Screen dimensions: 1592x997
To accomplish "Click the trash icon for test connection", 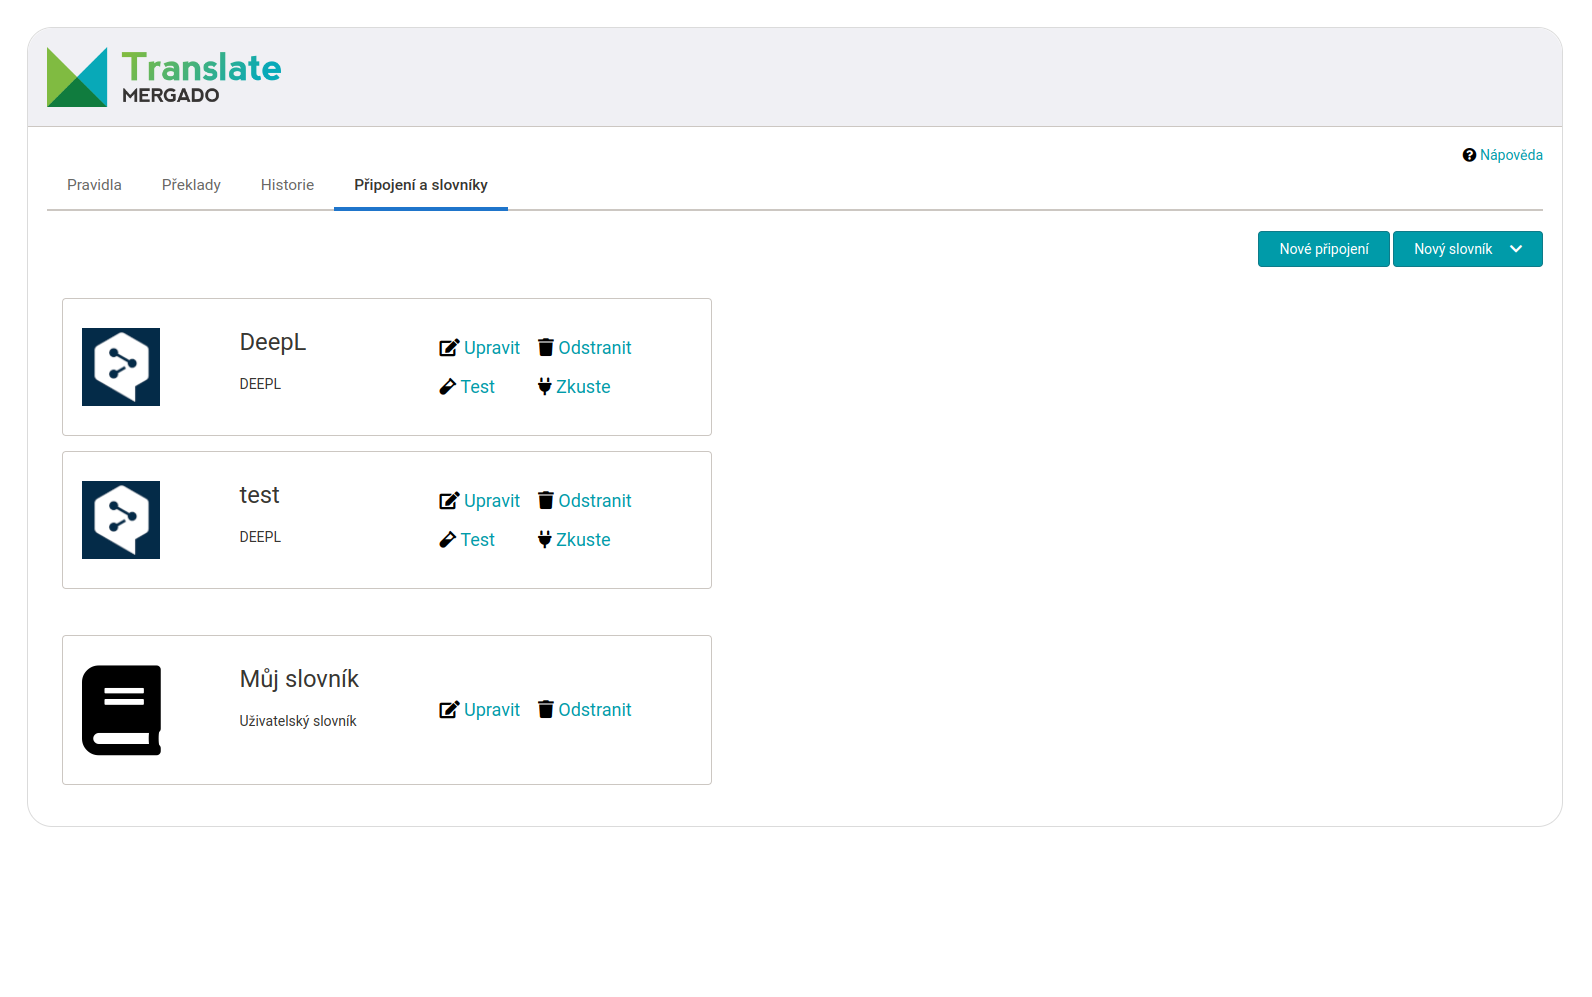I will (546, 500).
